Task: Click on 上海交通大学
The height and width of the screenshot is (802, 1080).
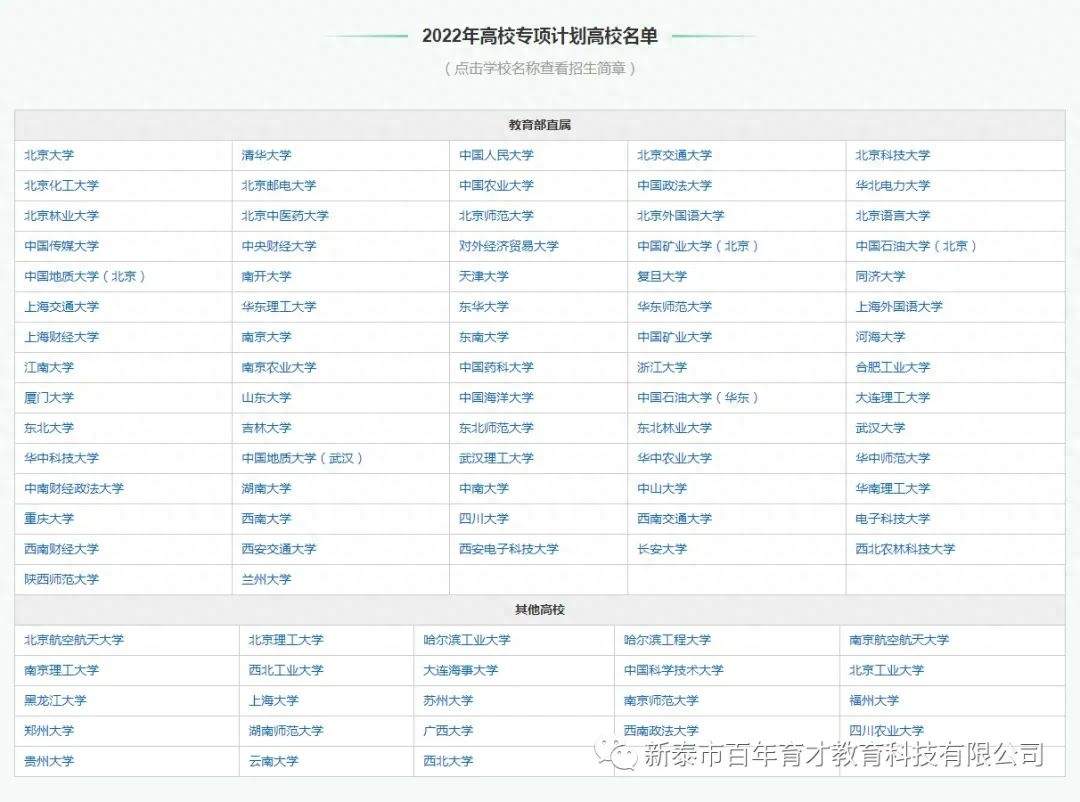Action: (62, 307)
